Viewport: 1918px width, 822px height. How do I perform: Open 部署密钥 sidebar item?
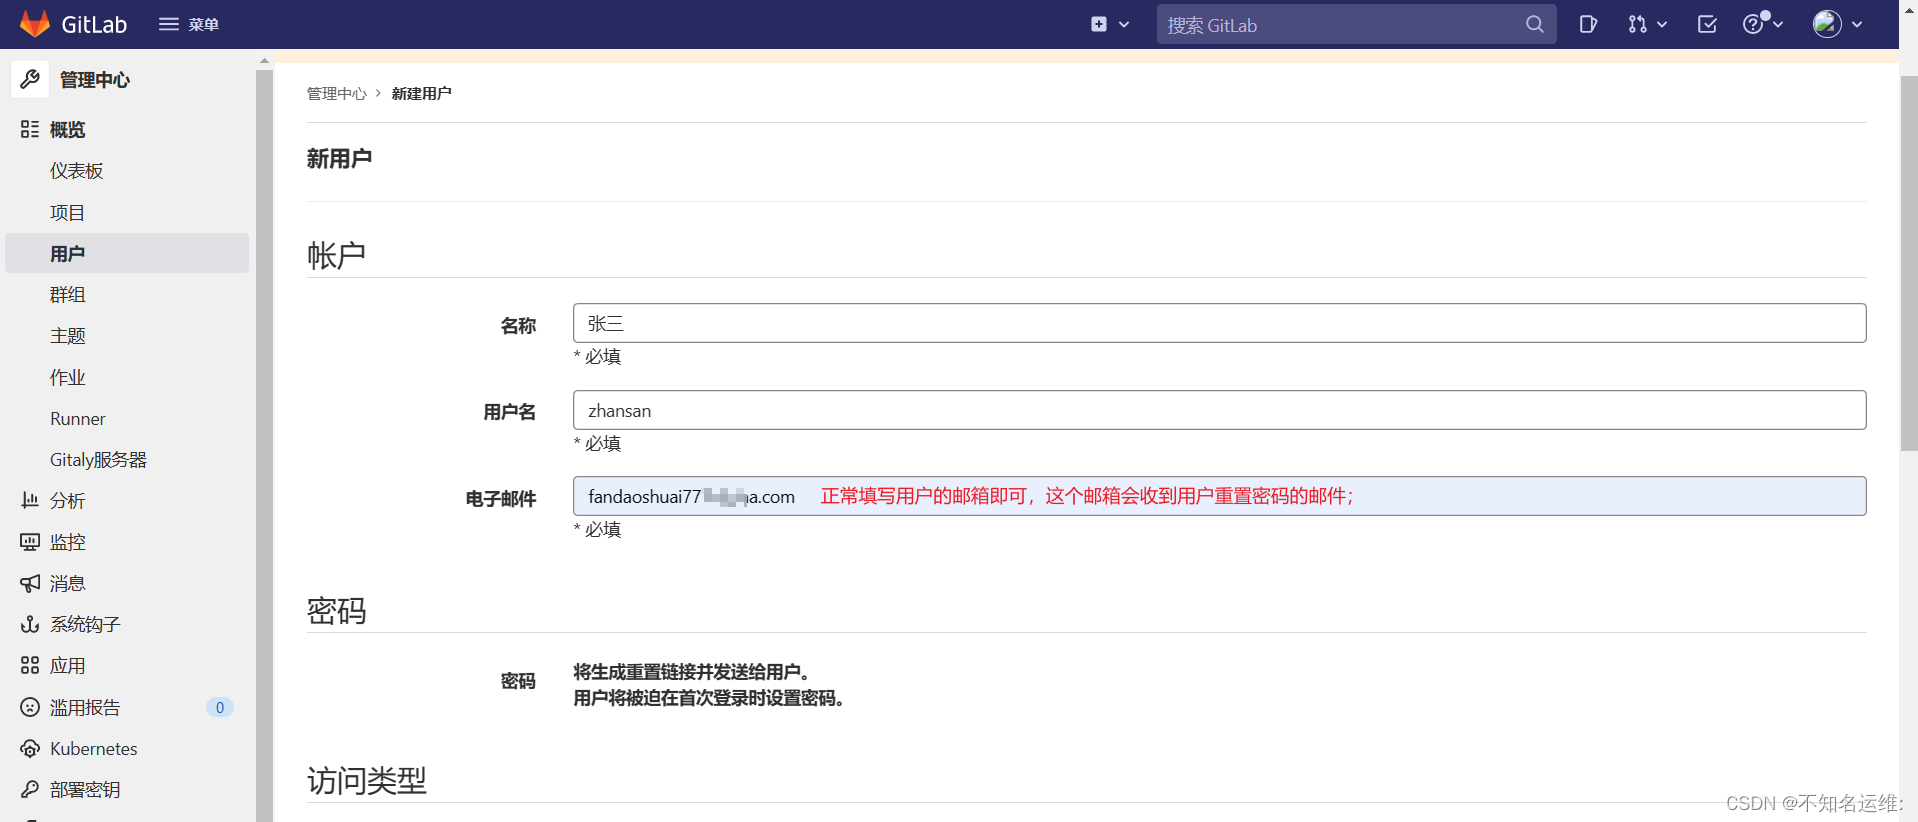tap(85, 789)
